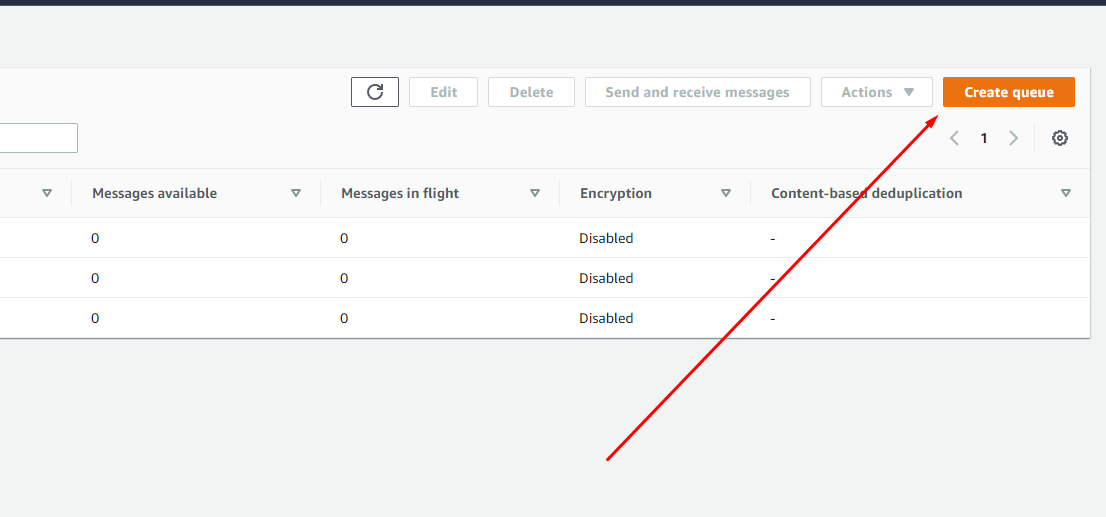Click sort arrow beside Content-based deduplication
This screenshot has width=1106, height=517.
[x=1066, y=193]
